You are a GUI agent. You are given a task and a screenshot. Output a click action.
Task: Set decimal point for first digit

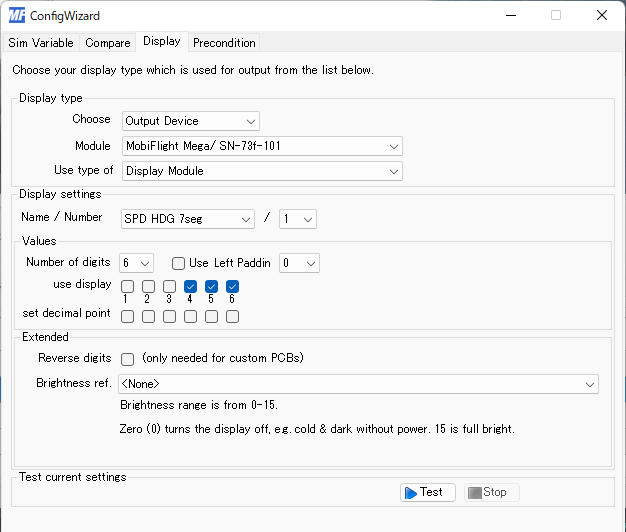127,316
